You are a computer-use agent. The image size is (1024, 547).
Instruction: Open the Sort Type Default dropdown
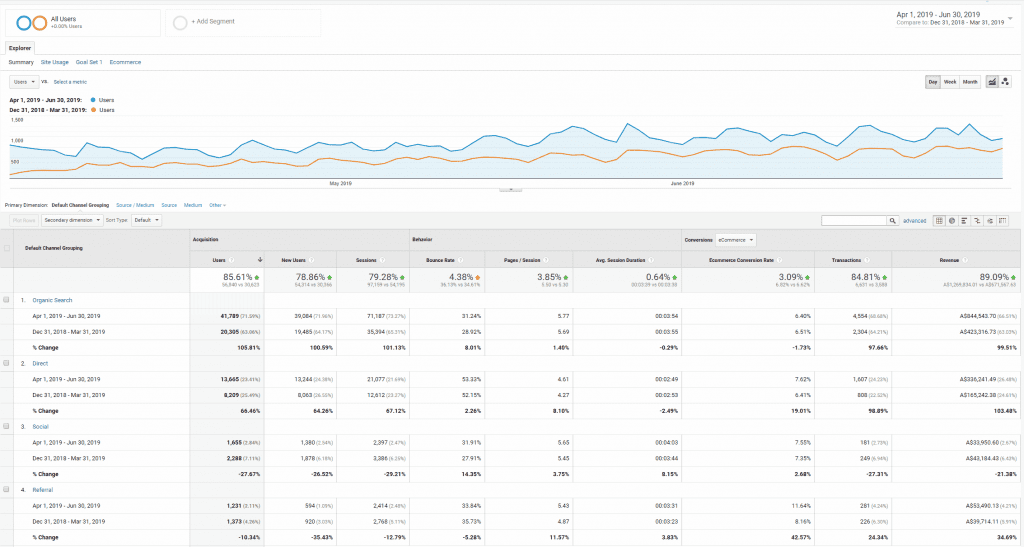click(146, 220)
